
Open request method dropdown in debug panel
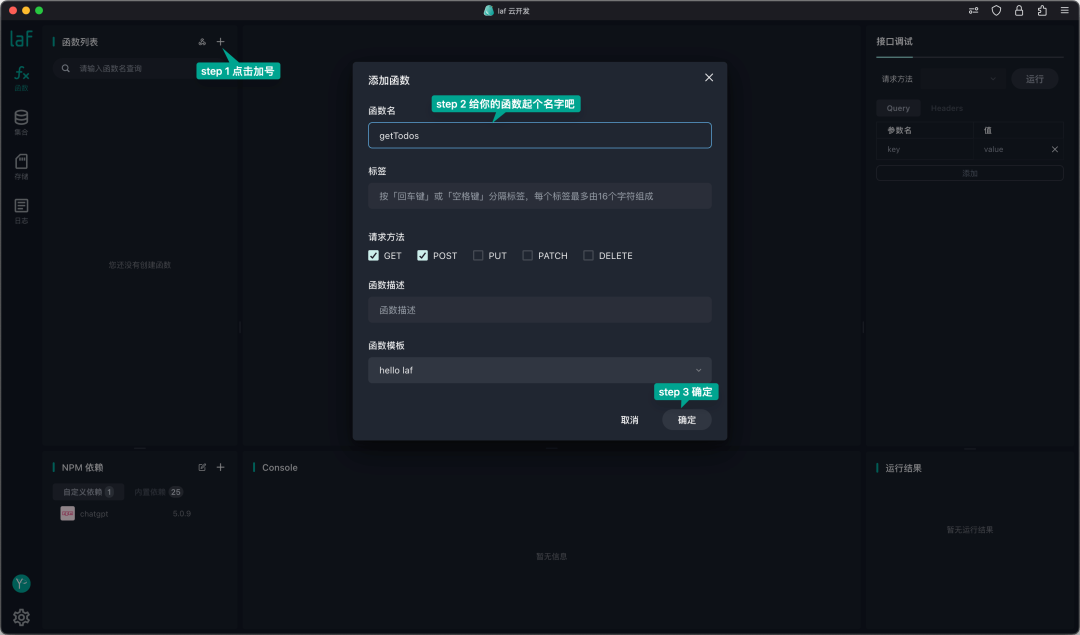[x=962, y=79]
